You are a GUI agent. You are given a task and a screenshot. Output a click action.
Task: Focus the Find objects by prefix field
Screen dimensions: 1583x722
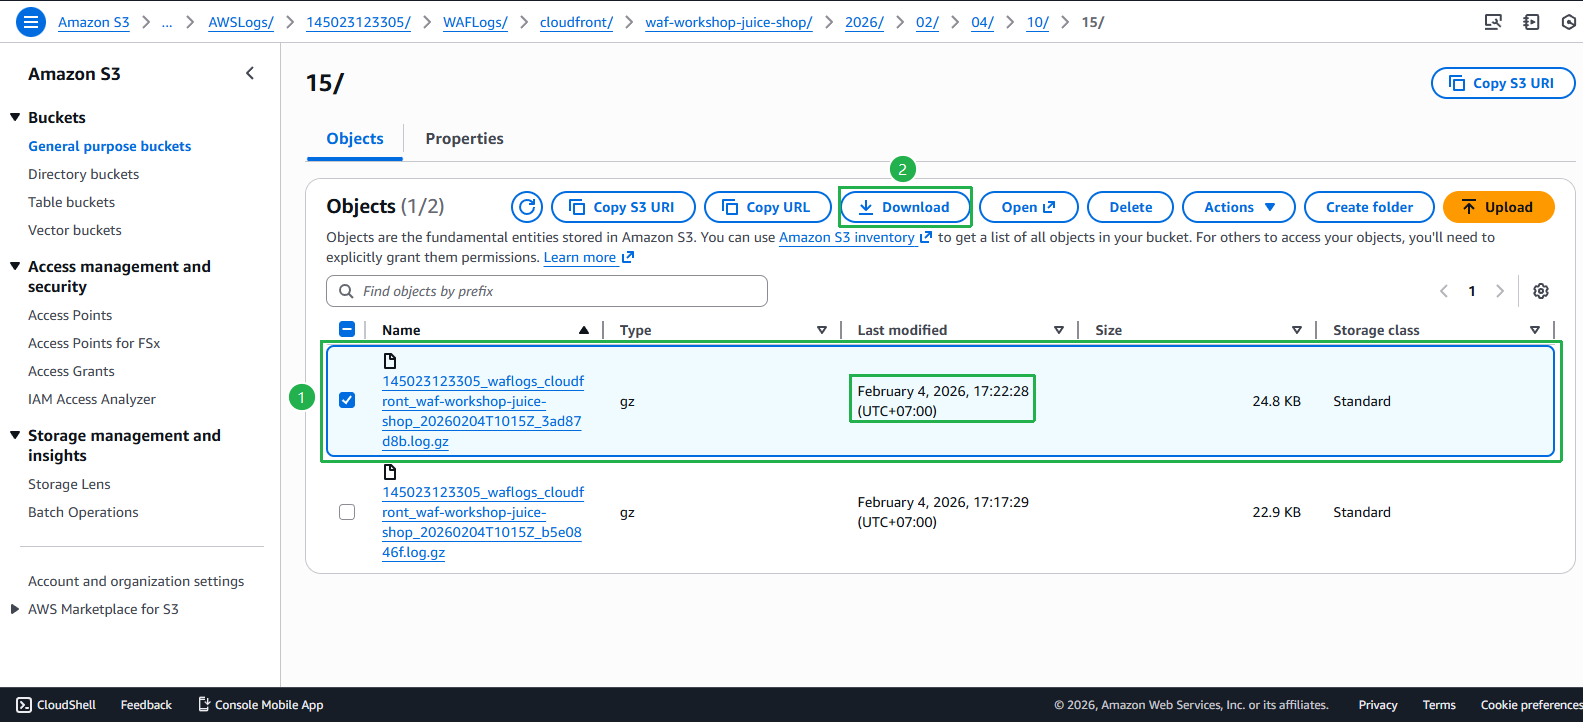pyautogui.click(x=547, y=291)
